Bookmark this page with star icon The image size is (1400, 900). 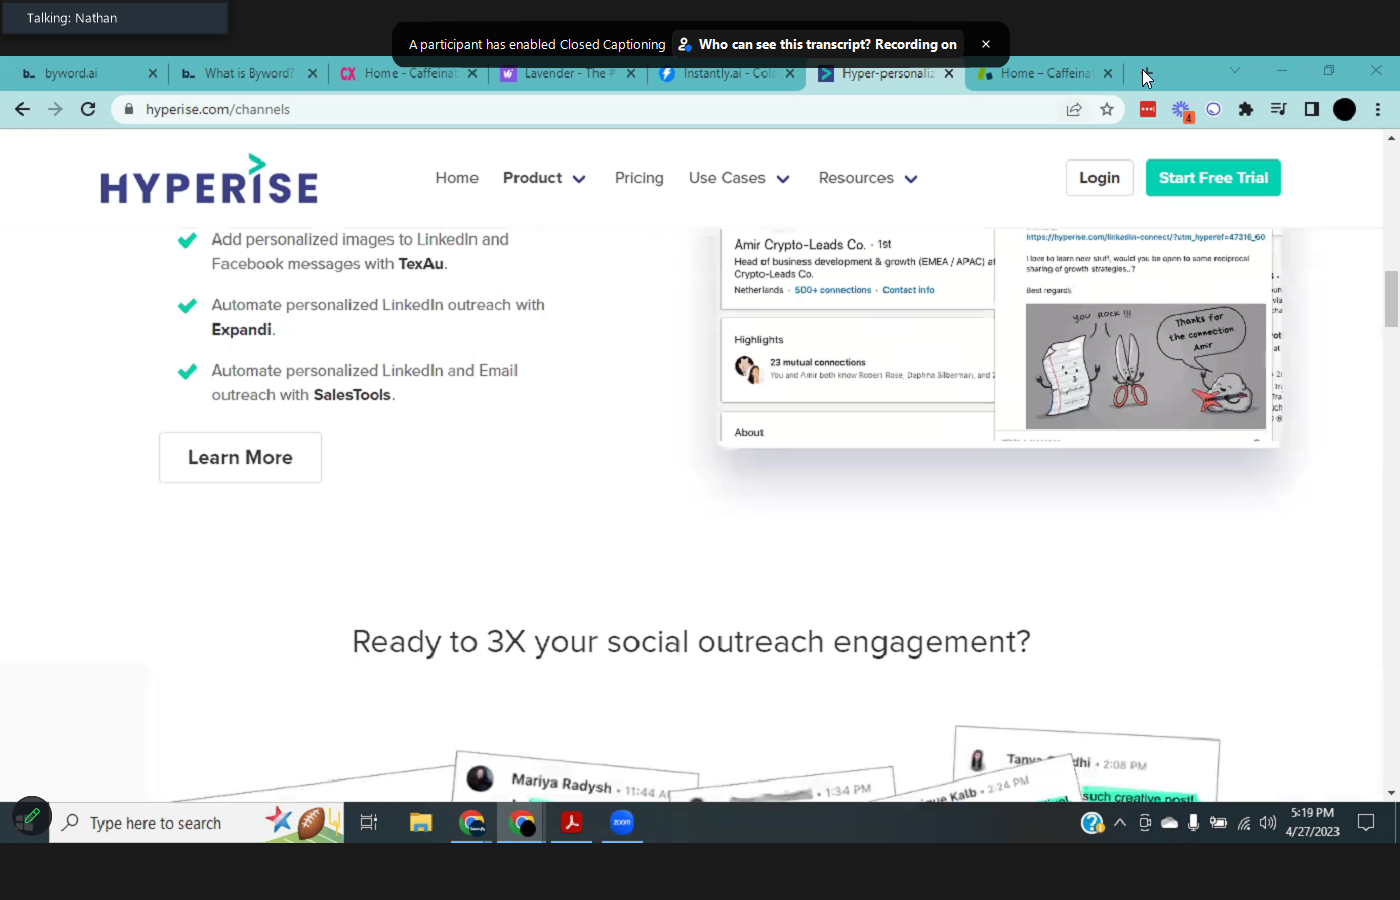click(x=1107, y=109)
